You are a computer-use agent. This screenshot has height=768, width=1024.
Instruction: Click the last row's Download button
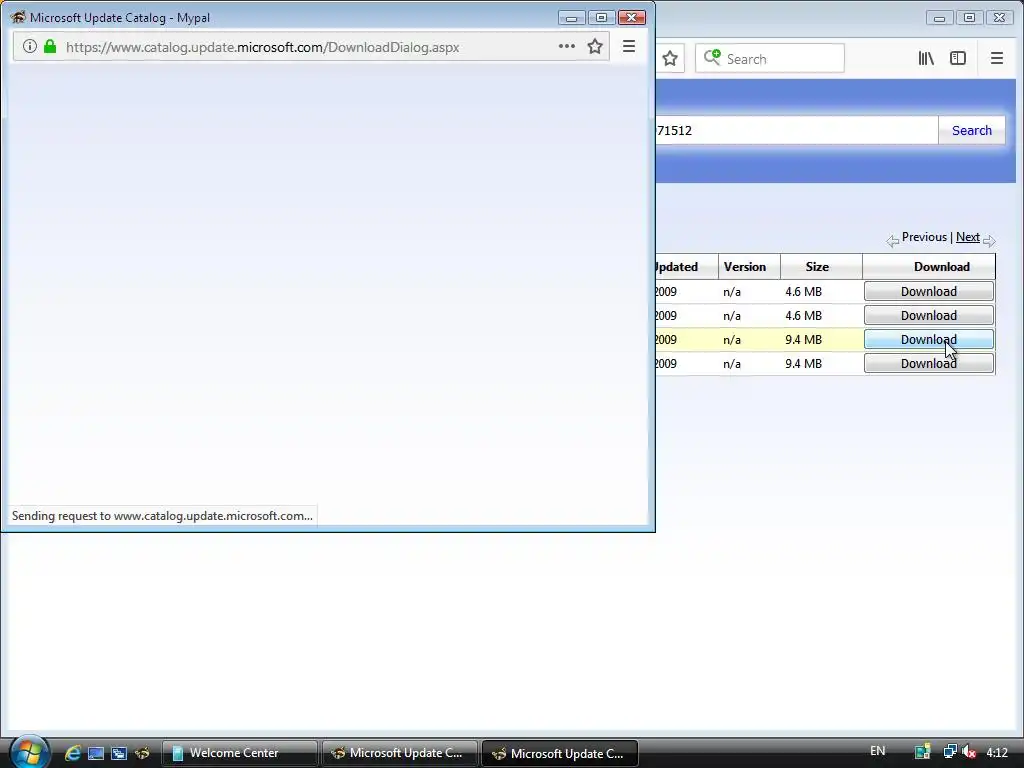coord(929,363)
